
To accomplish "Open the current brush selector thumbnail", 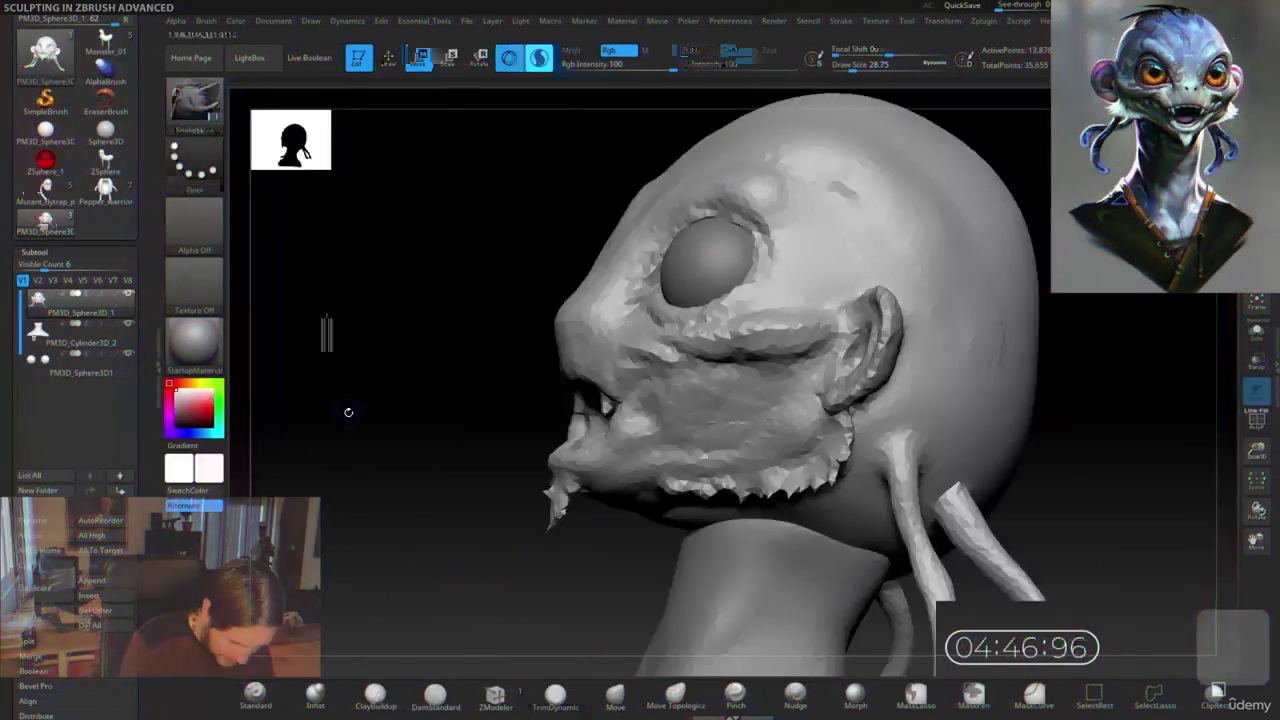I will click(x=194, y=106).
